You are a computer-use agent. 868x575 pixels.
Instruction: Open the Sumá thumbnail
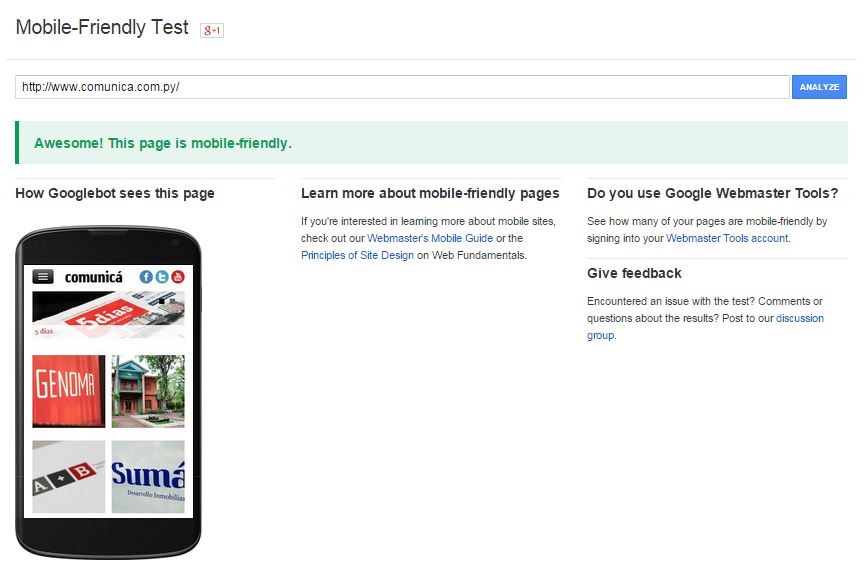148,476
